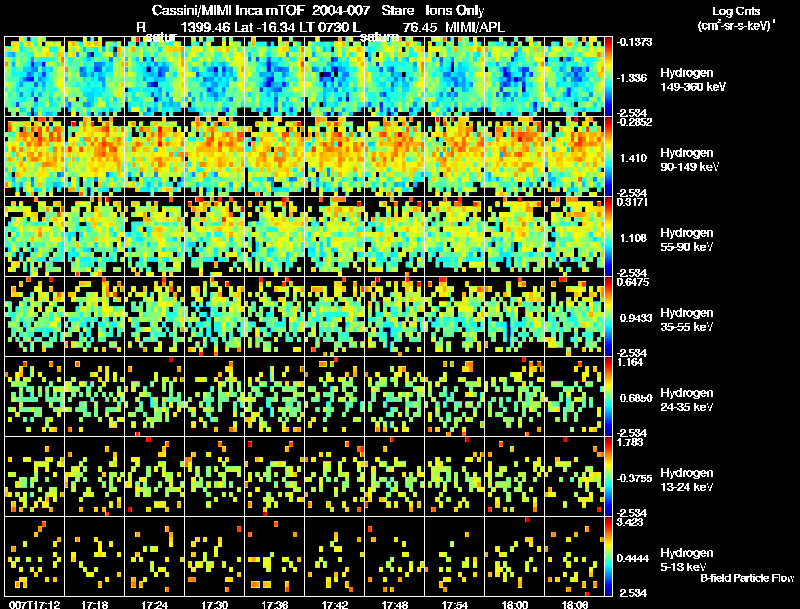Click the '1.164' colorbar value
Screen dimensions: 800x609
pos(630,362)
